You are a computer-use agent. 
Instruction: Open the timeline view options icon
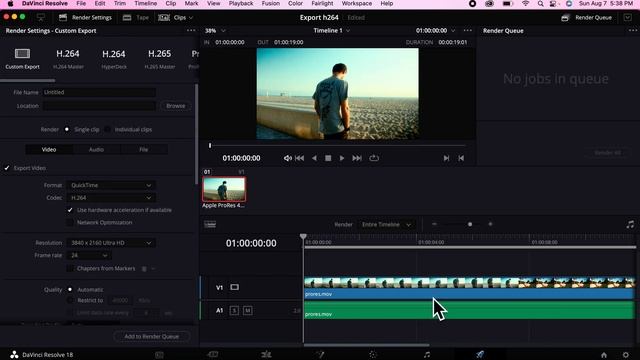(x=210, y=224)
